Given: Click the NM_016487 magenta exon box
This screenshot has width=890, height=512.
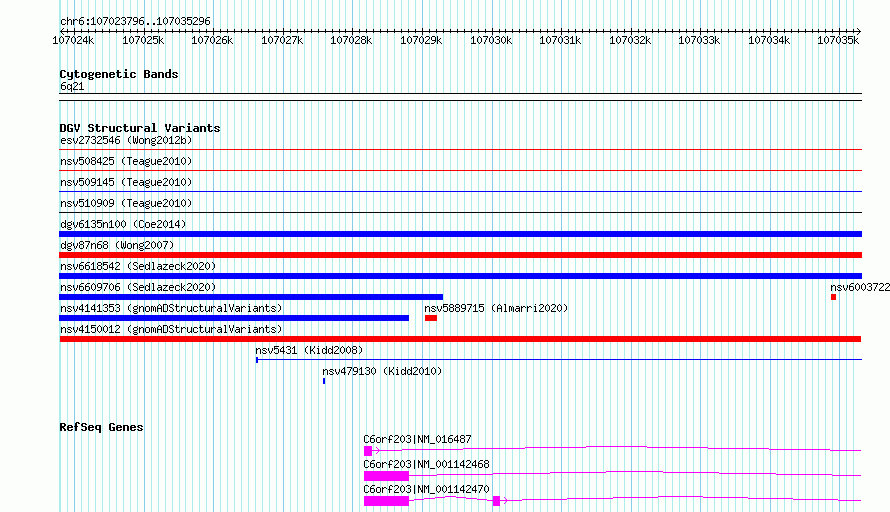Looking at the screenshot, I should coord(368,451).
